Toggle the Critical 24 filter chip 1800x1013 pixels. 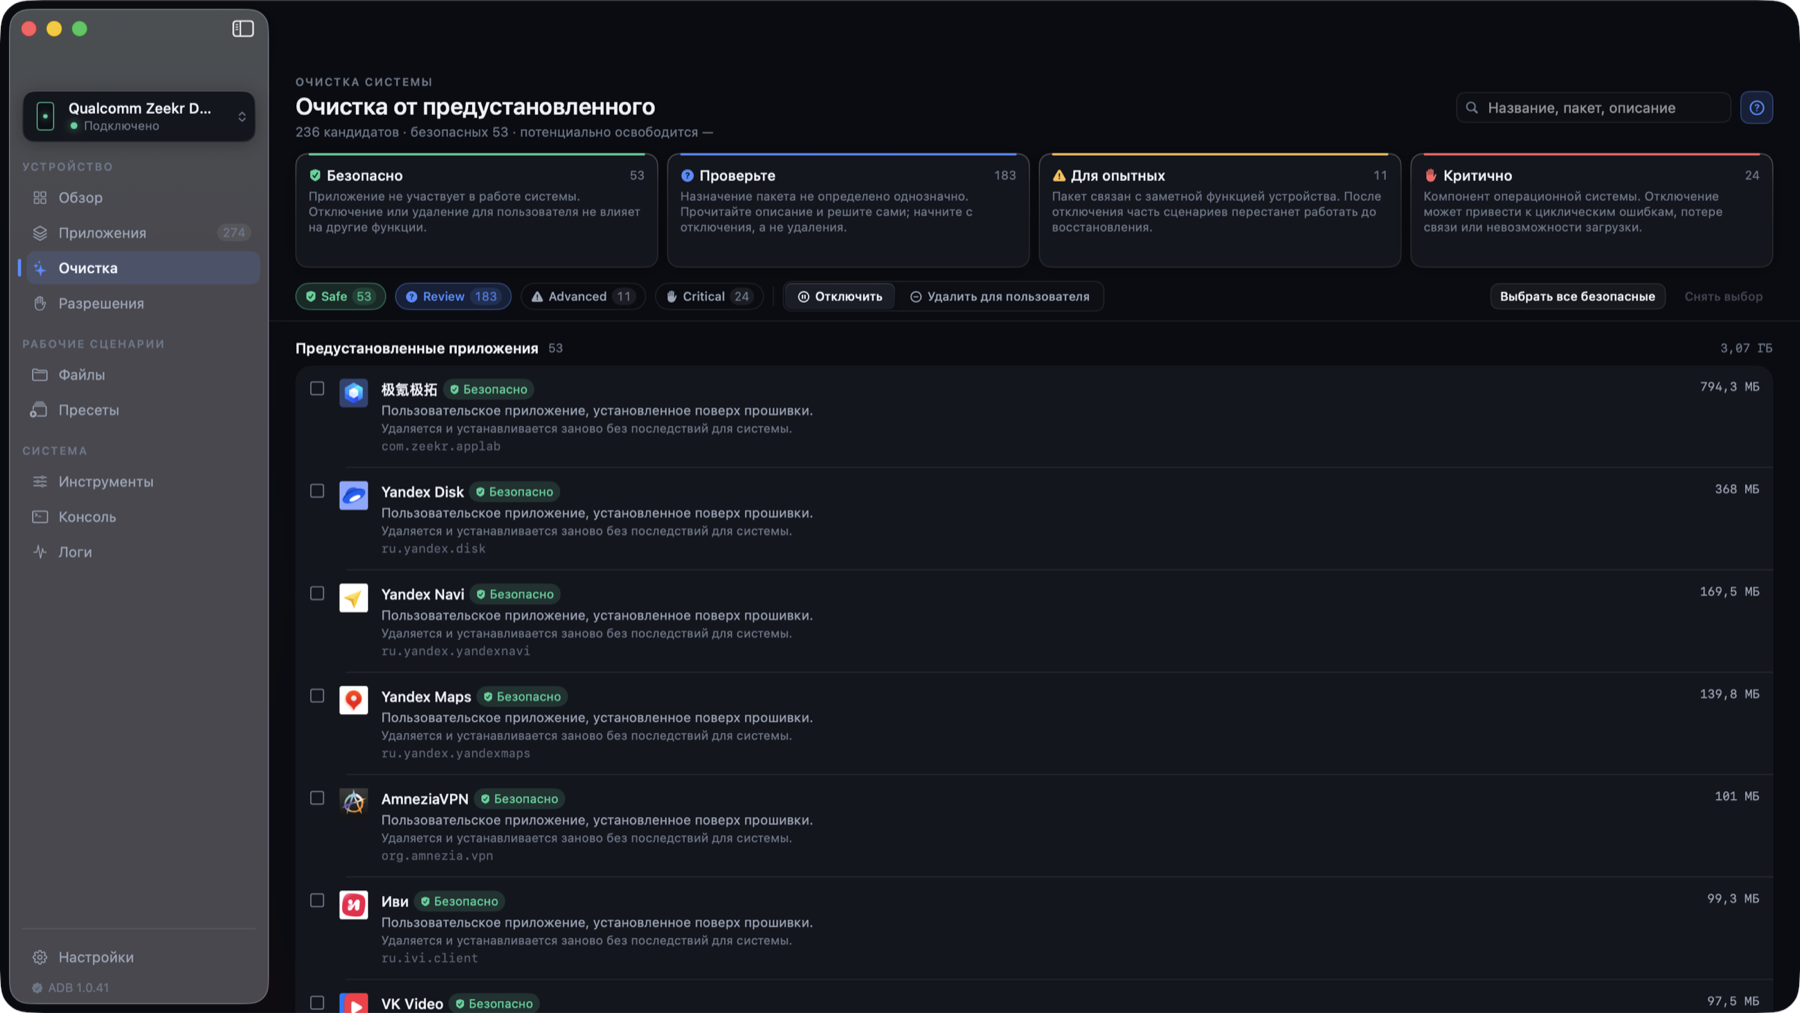pos(709,297)
